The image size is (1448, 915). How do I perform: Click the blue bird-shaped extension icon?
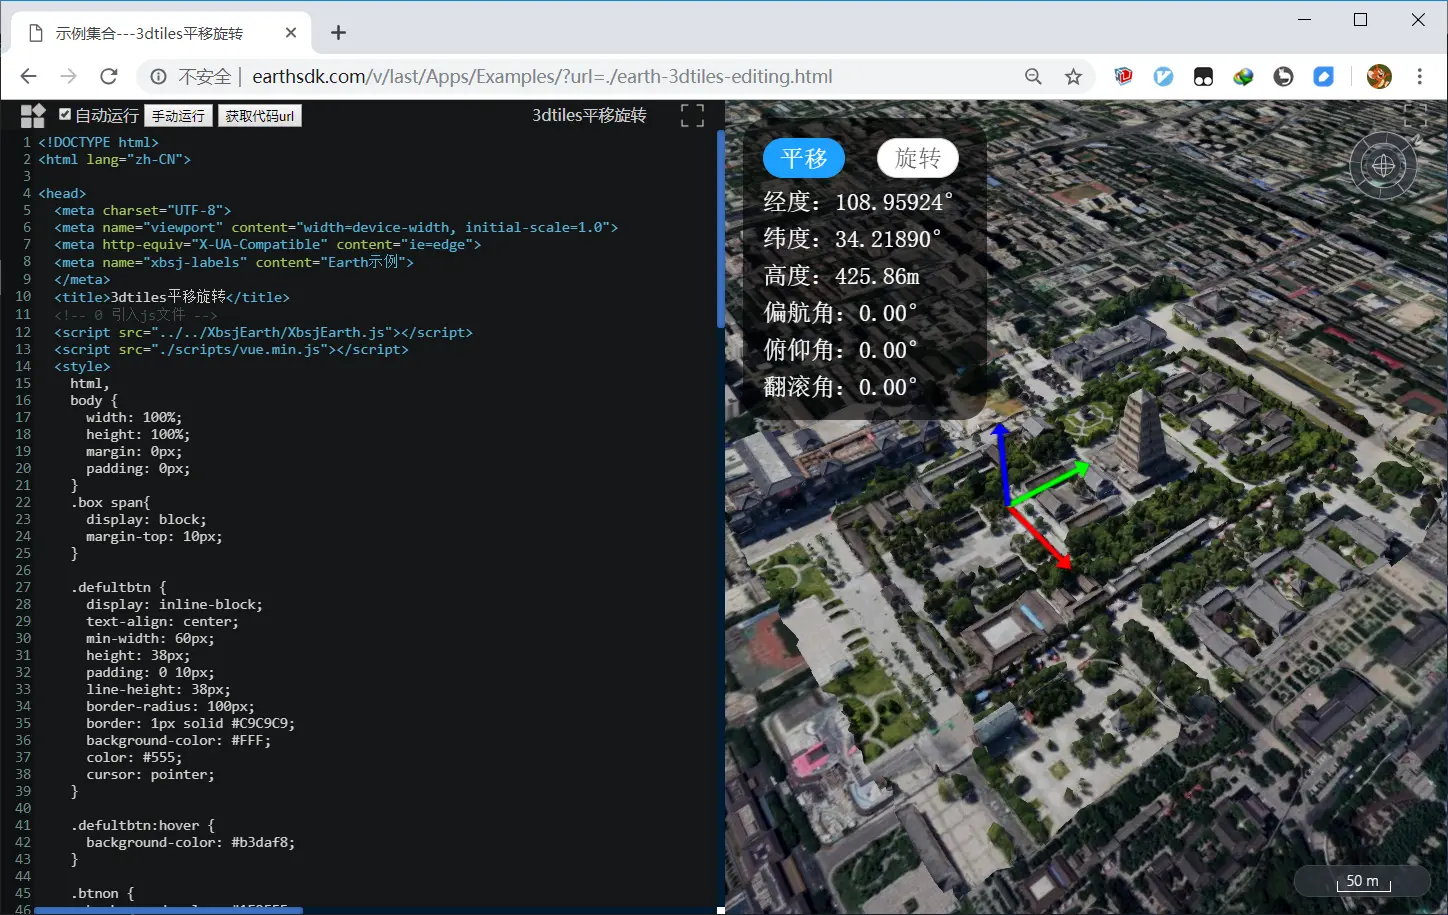(x=1163, y=77)
